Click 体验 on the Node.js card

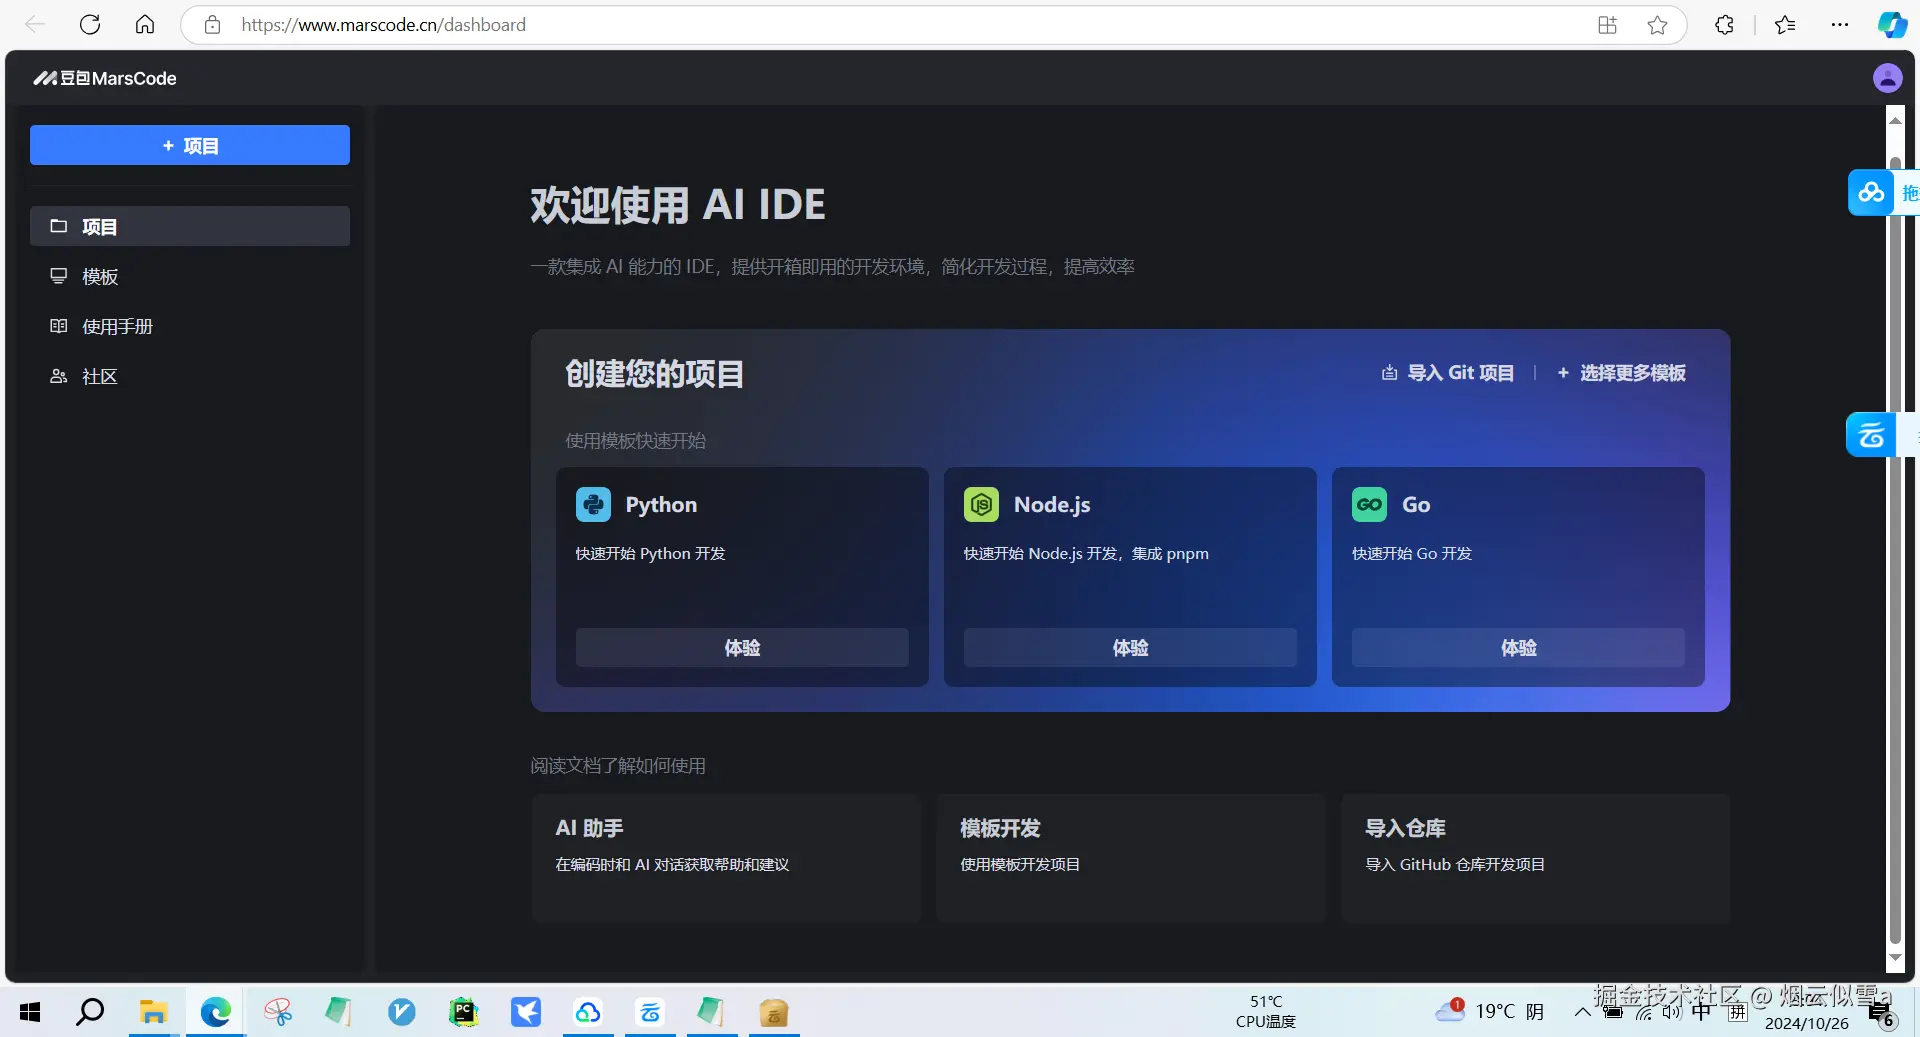point(1130,647)
